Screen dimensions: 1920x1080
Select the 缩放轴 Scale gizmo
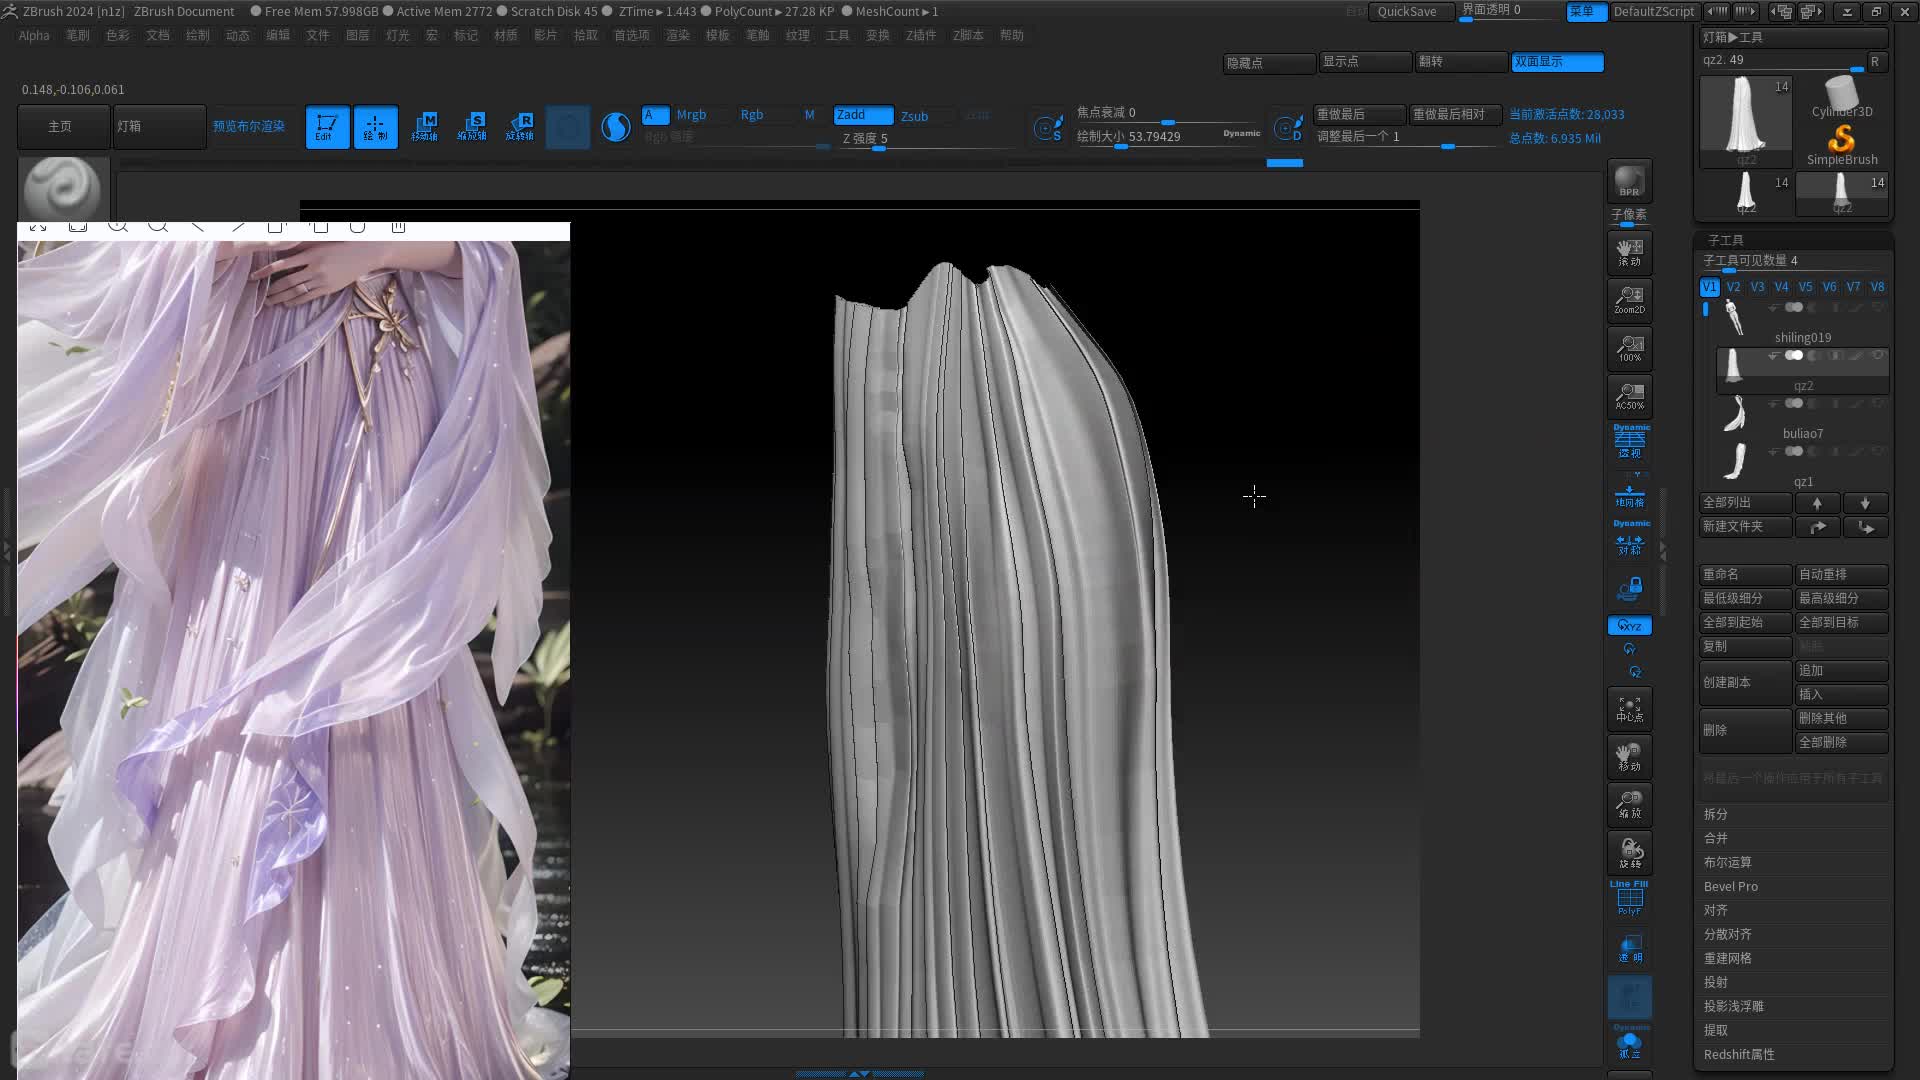pos(472,127)
